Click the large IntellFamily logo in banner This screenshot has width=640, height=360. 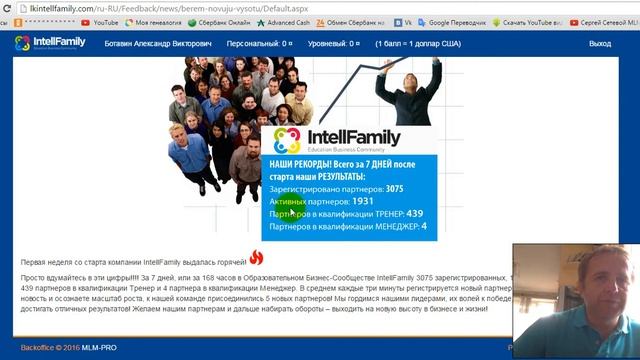click(x=337, y=140)
